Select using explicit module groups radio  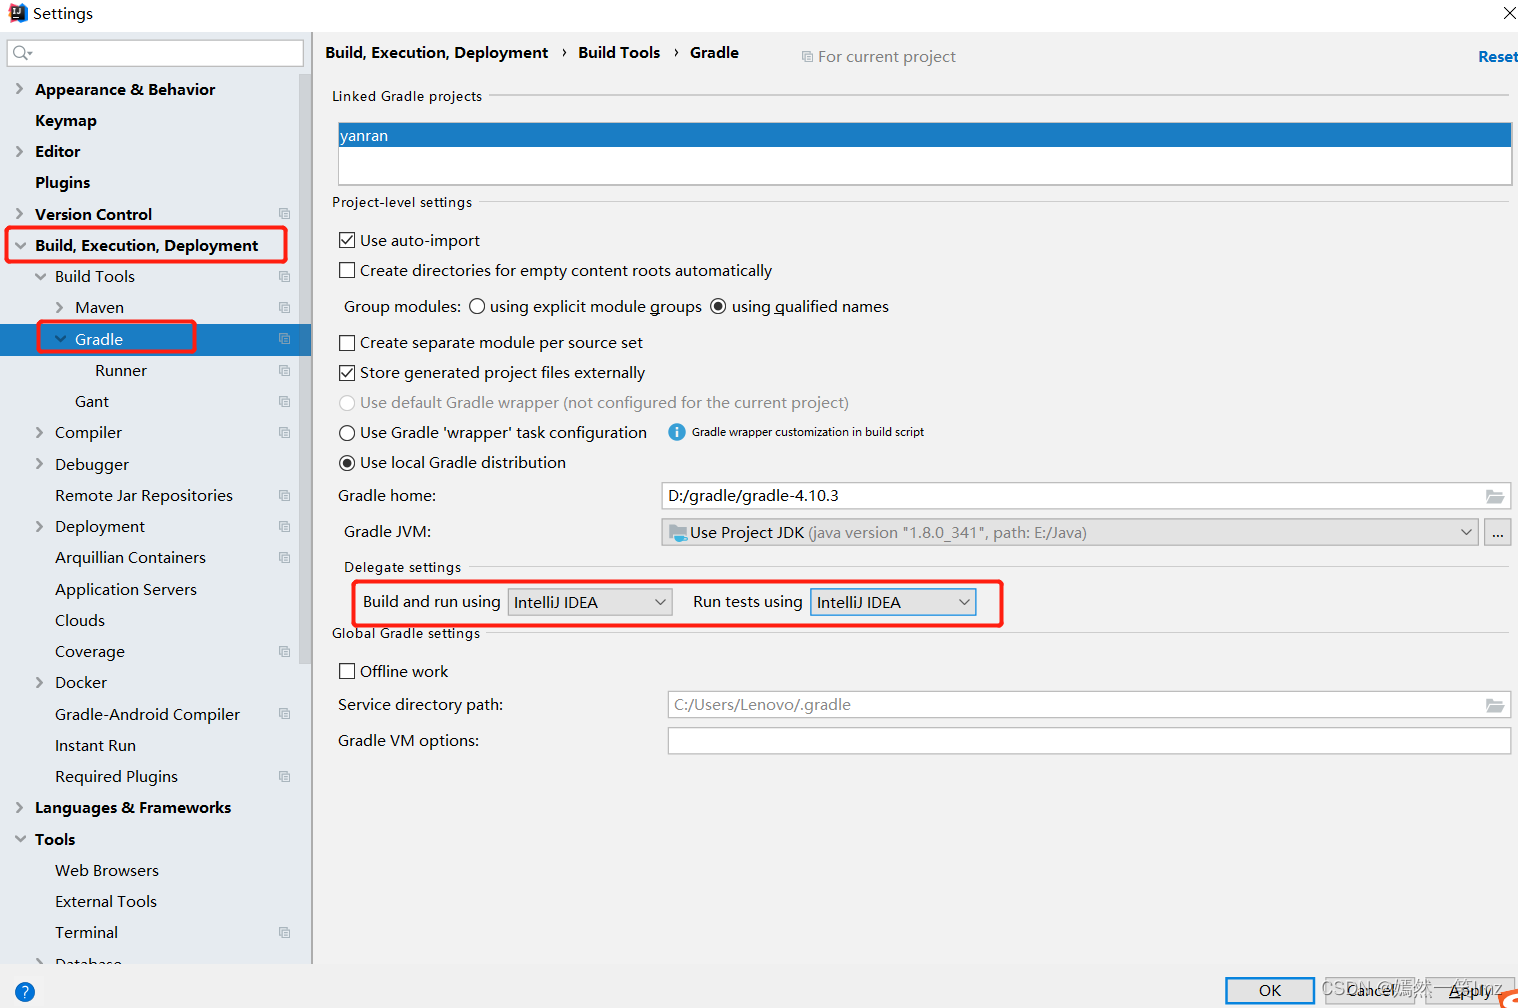click(477, 306)
